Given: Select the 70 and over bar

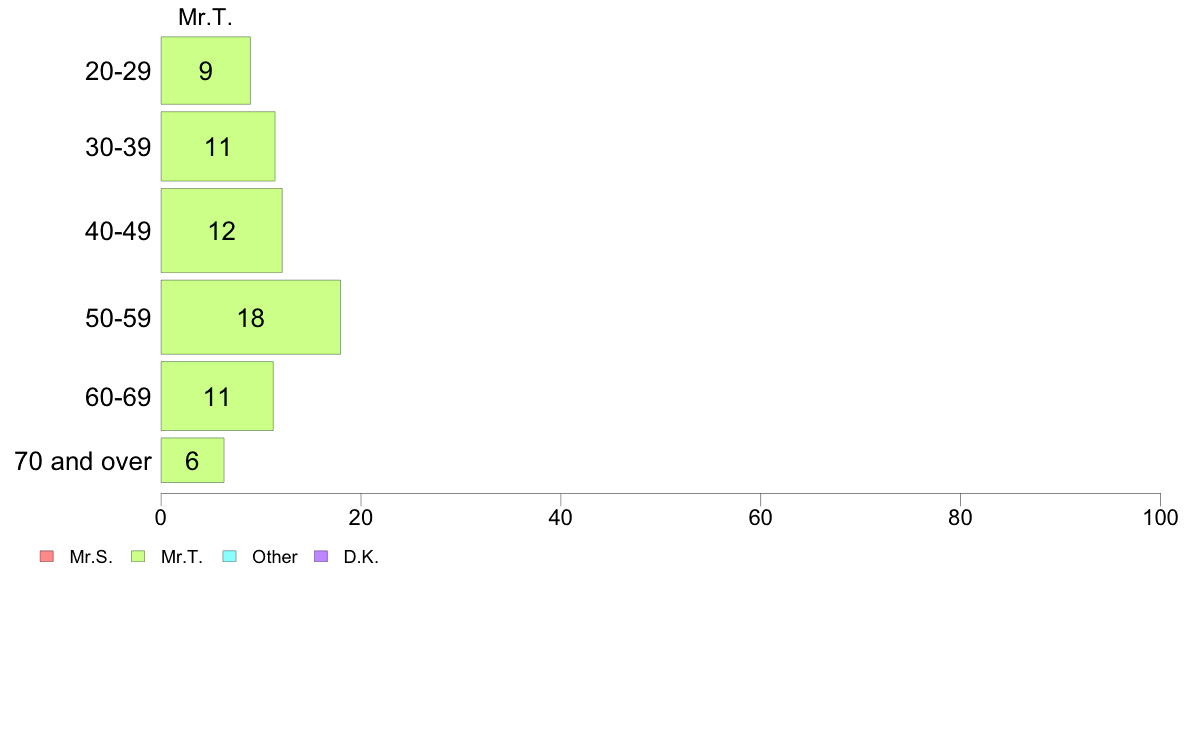Looking at the screenshot, I should click(x=192, y=460).
